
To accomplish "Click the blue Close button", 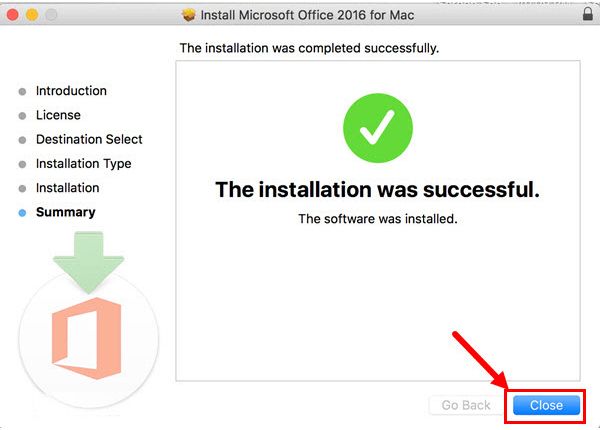I will coord(546,405).
